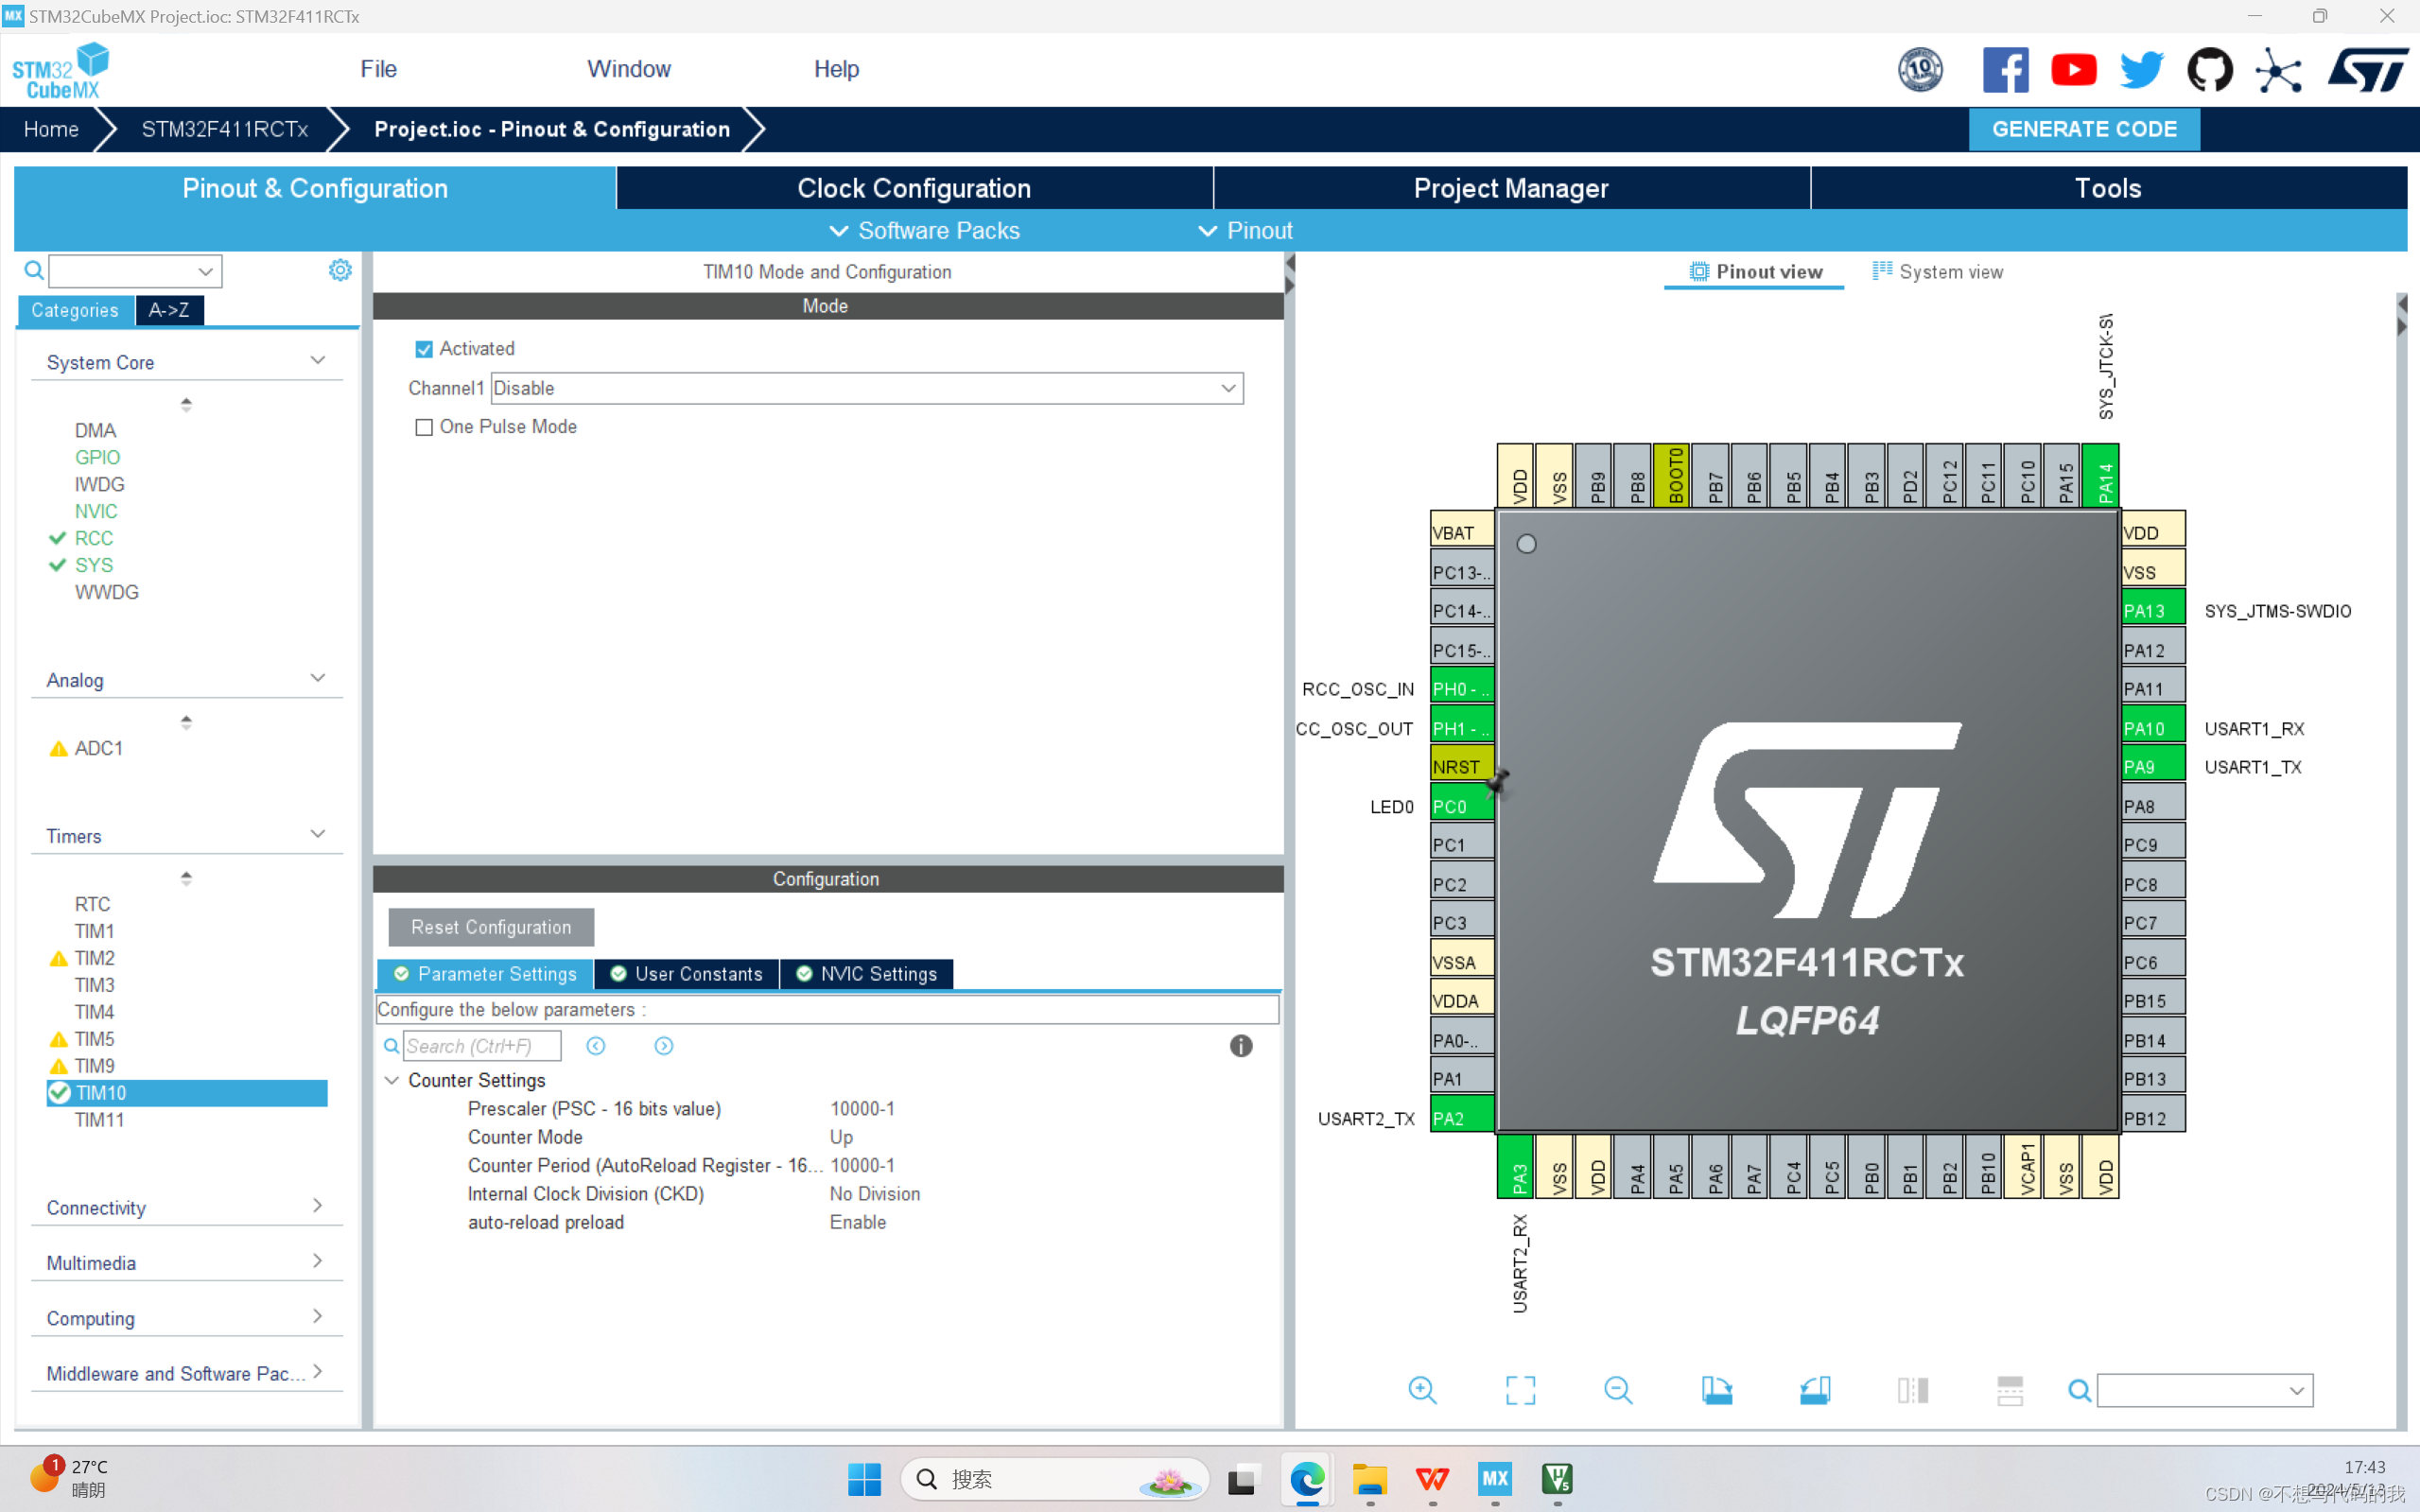The image size is (2420, 1512).
Task: Click the weather widget in taskbar
Action: pyautogui.click(x=70, y=1477)
